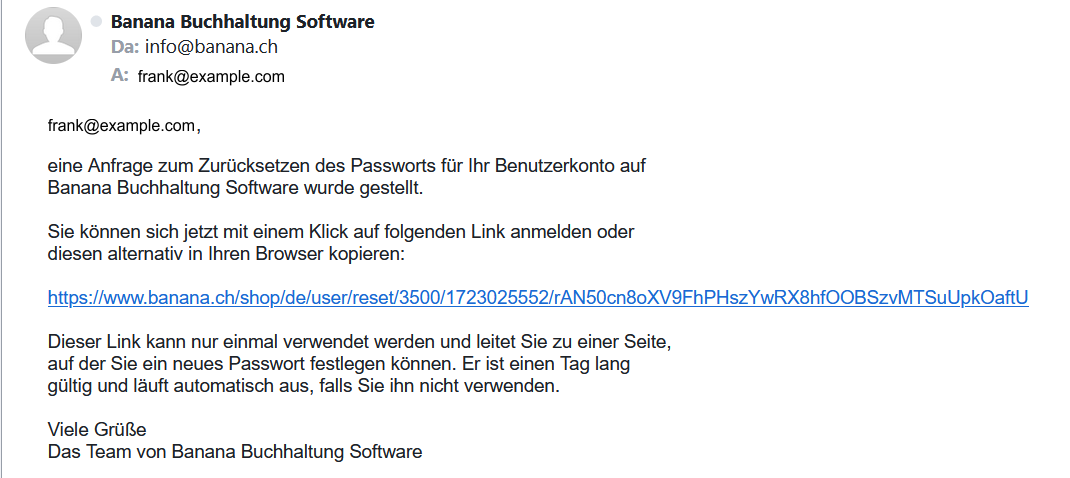Click the sender's avatar picture
Viewport: 1070px width, 478px height.
click(53, 35)
